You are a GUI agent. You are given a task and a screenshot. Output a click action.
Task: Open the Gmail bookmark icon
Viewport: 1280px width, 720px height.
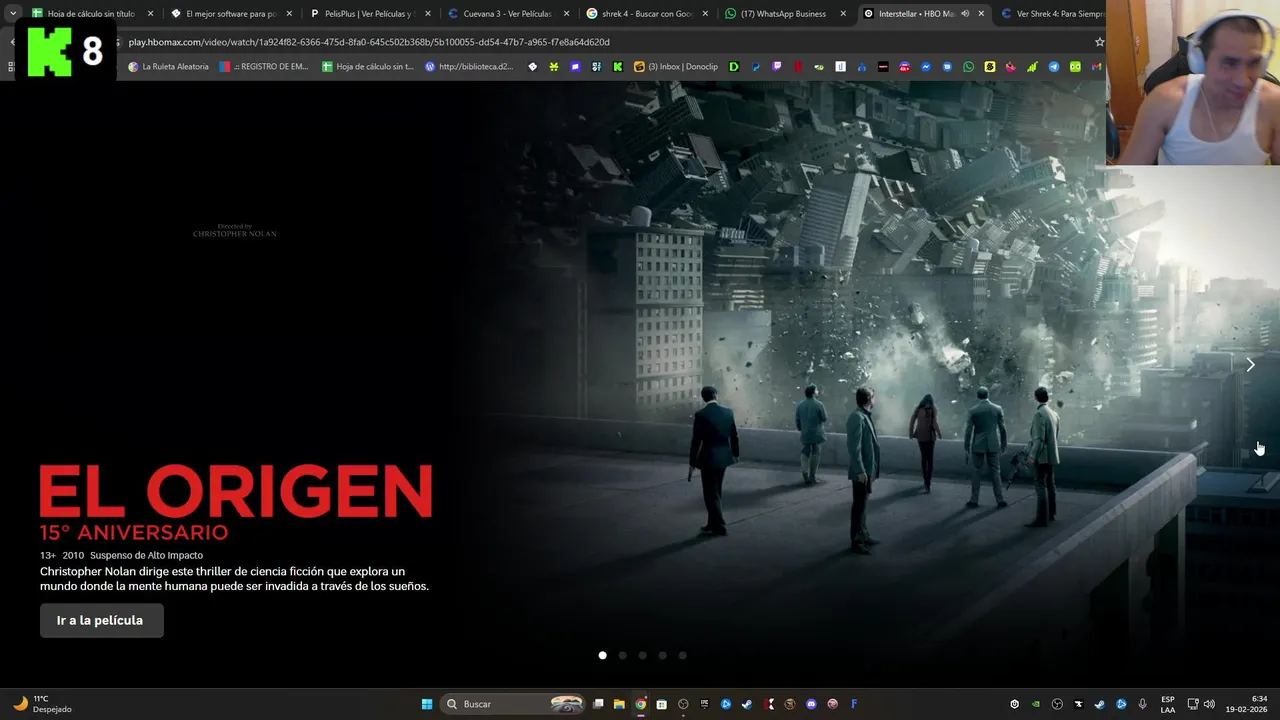(1096, 67)
